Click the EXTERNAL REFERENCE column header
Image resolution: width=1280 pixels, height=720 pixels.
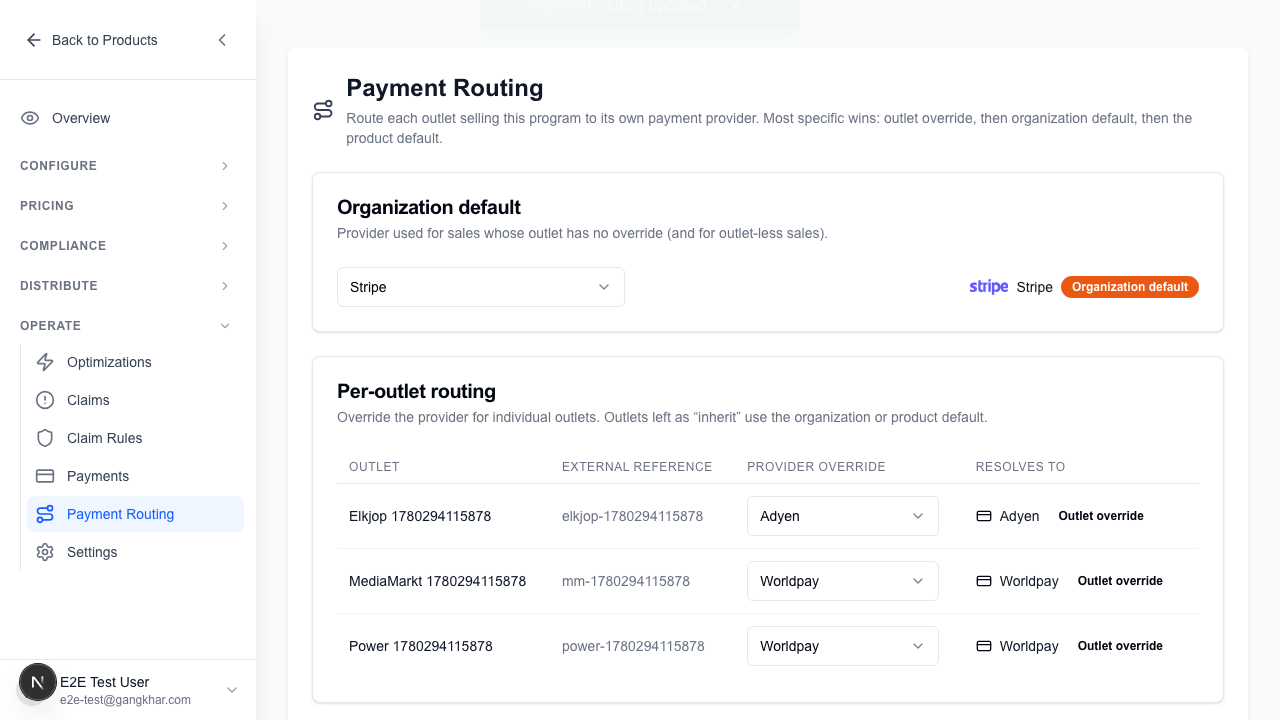click(637, 467)
